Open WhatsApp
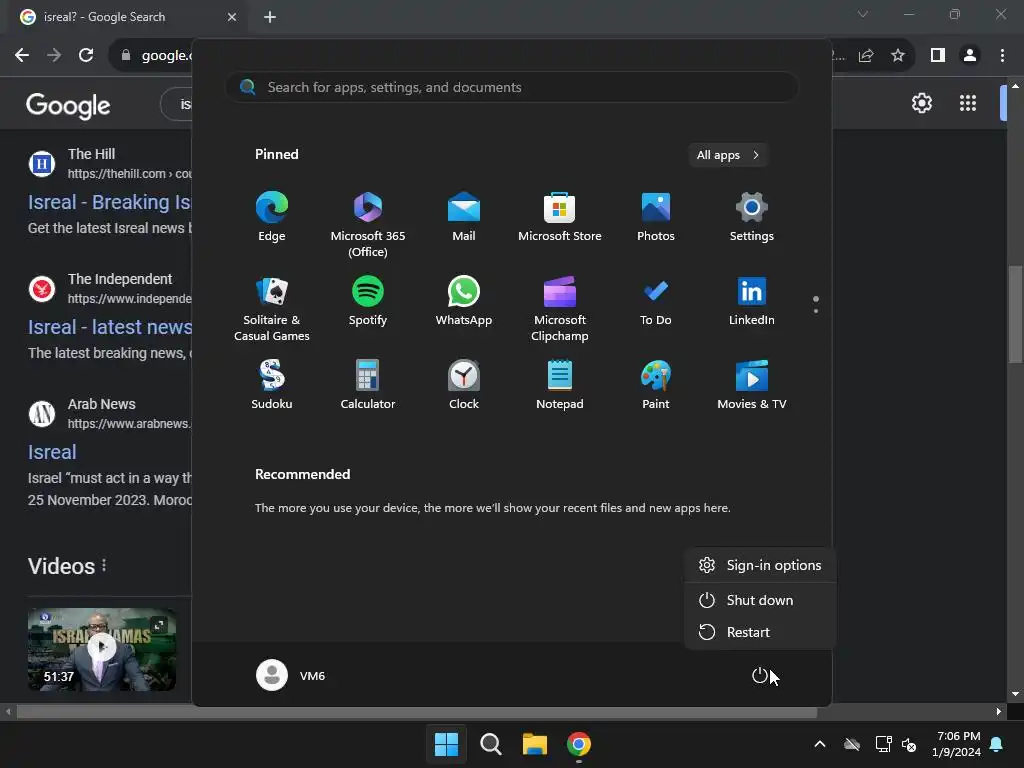The height and width of the screenshot is (768, 1024). (464, 301)
